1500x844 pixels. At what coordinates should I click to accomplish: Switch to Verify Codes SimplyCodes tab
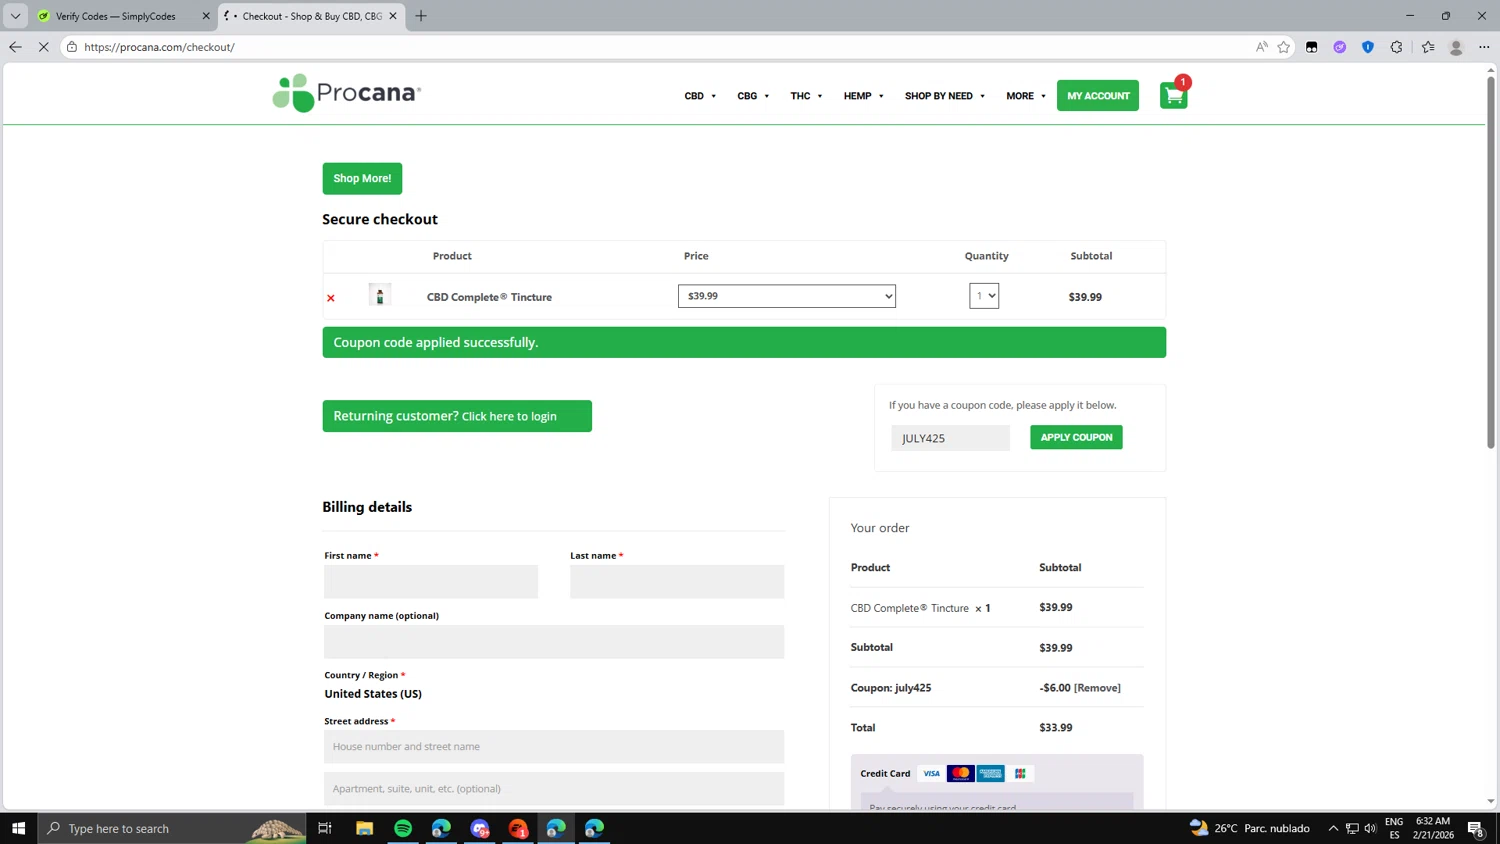[x=115, y=16]
